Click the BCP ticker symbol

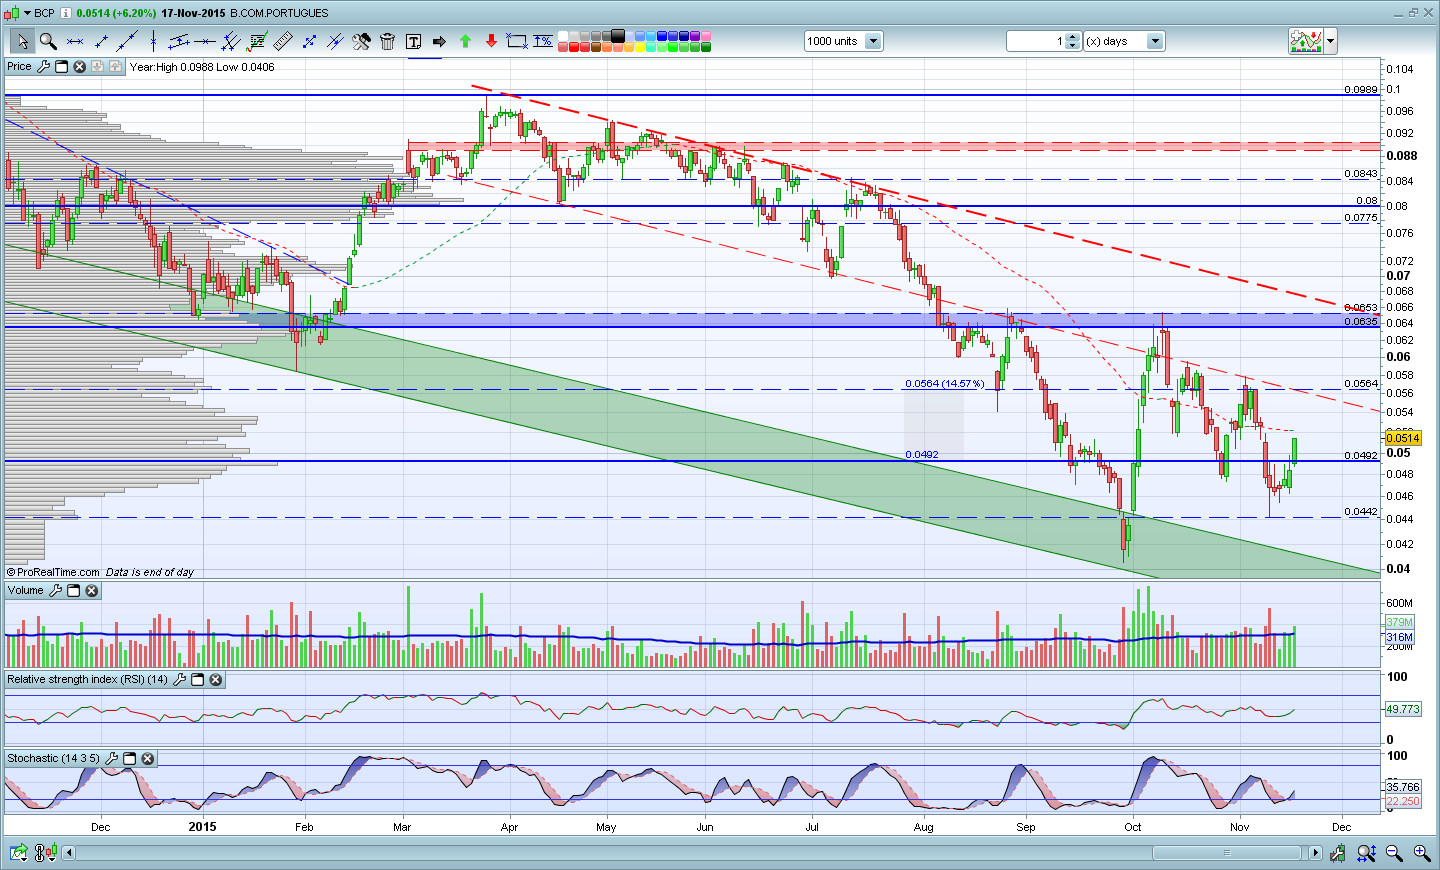(x=44, y=13)
